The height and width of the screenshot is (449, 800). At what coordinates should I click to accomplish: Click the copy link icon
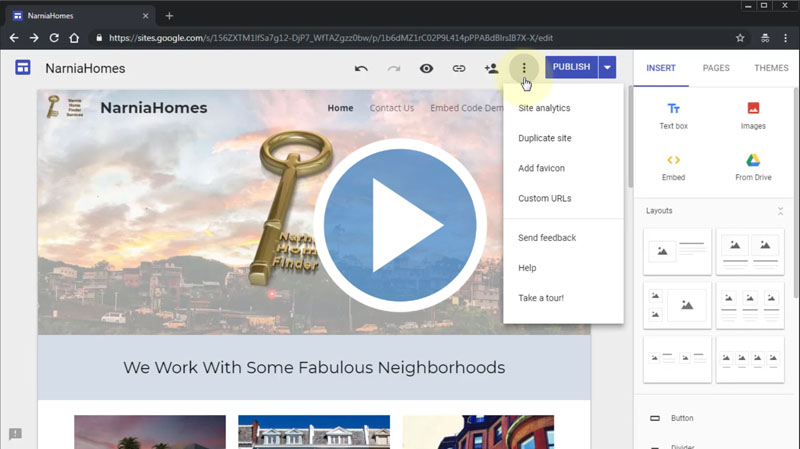pos(459,68)
